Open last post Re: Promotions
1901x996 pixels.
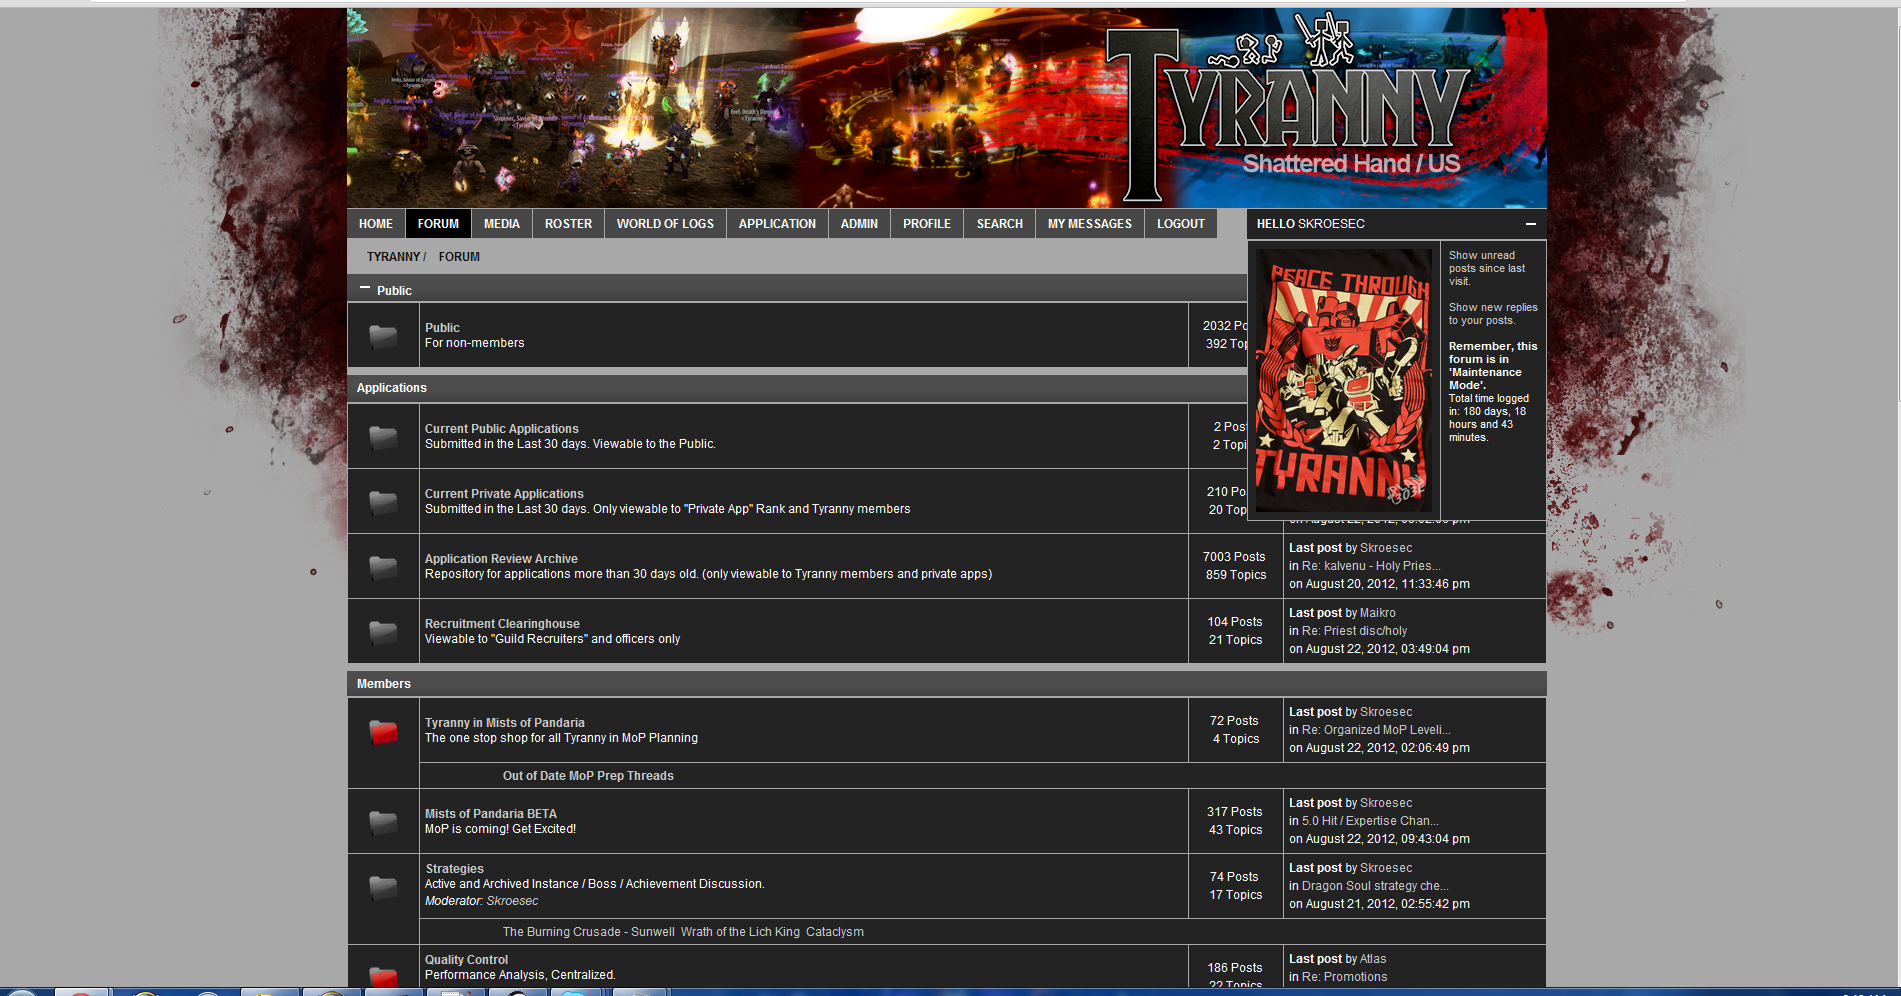1345,977
